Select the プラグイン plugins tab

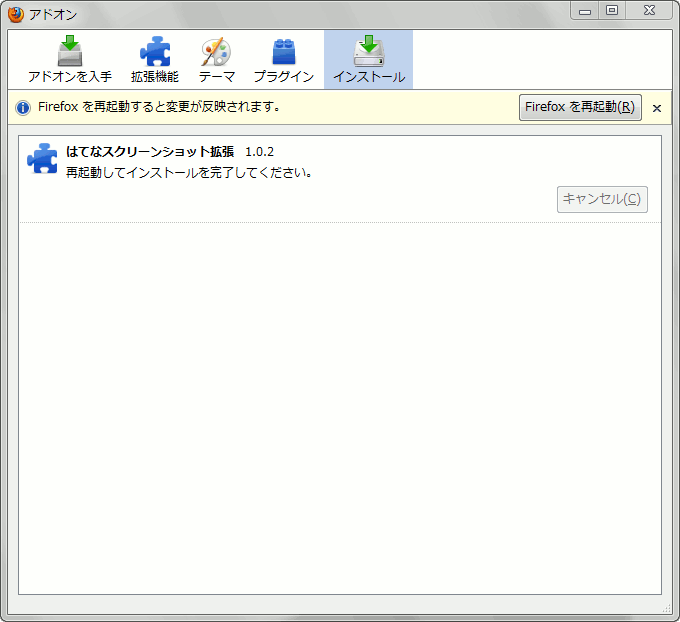[284, 59]
